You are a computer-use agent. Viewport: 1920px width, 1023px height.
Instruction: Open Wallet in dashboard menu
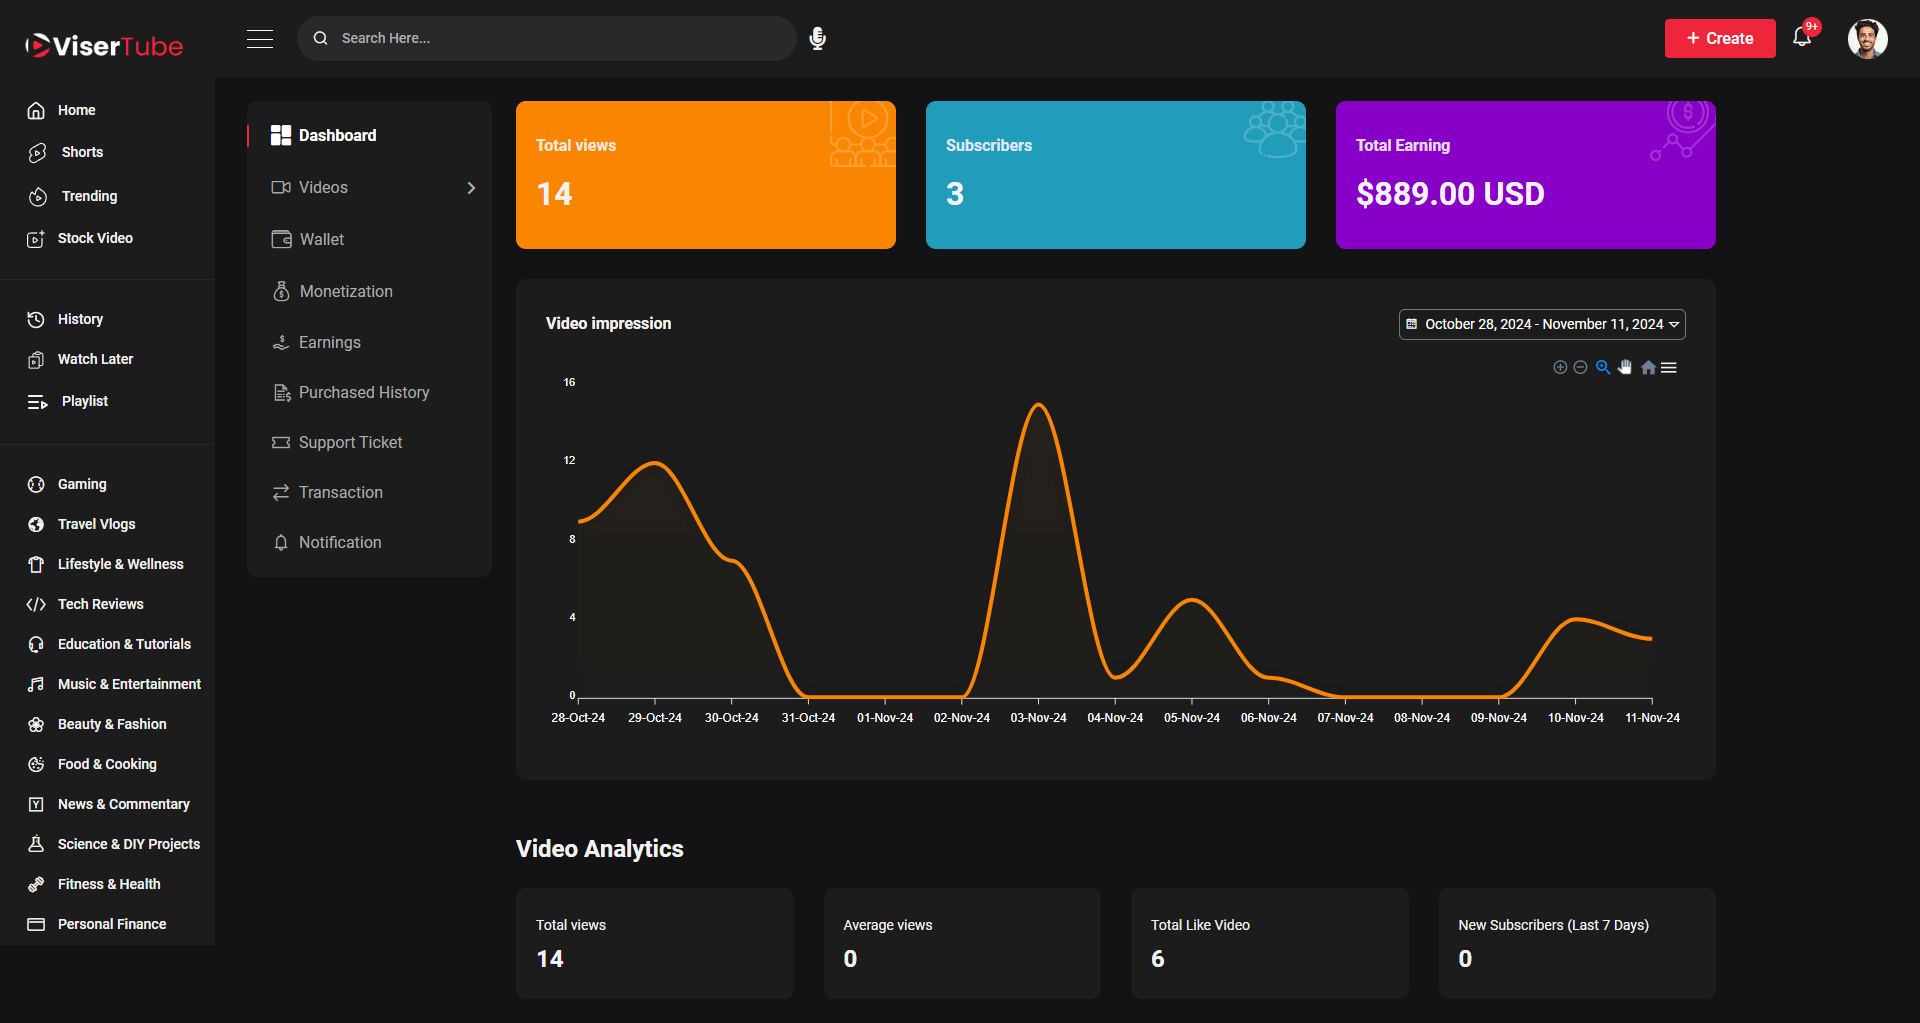pos(321,240)
